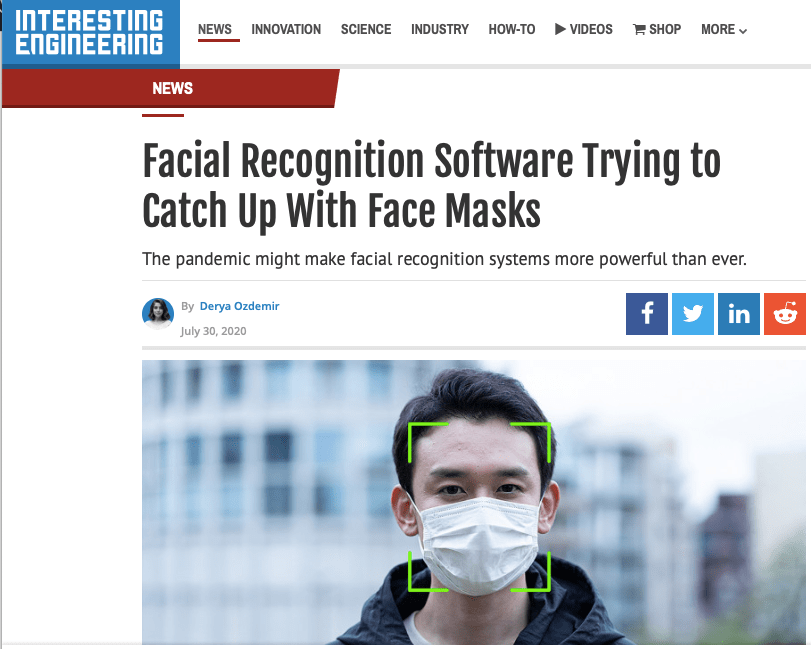Open the Science section
The image size is (811, 649).
366,29
